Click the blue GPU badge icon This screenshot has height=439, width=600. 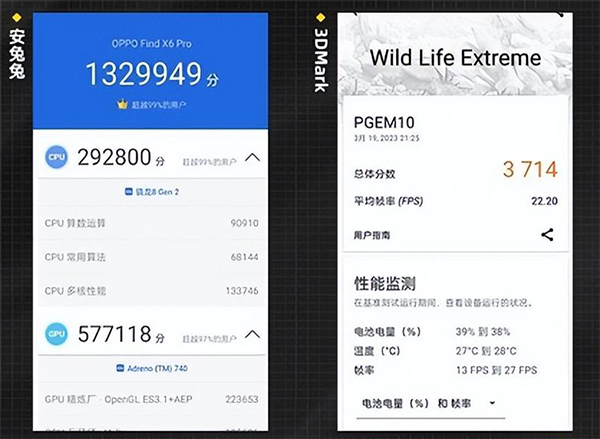58,333
